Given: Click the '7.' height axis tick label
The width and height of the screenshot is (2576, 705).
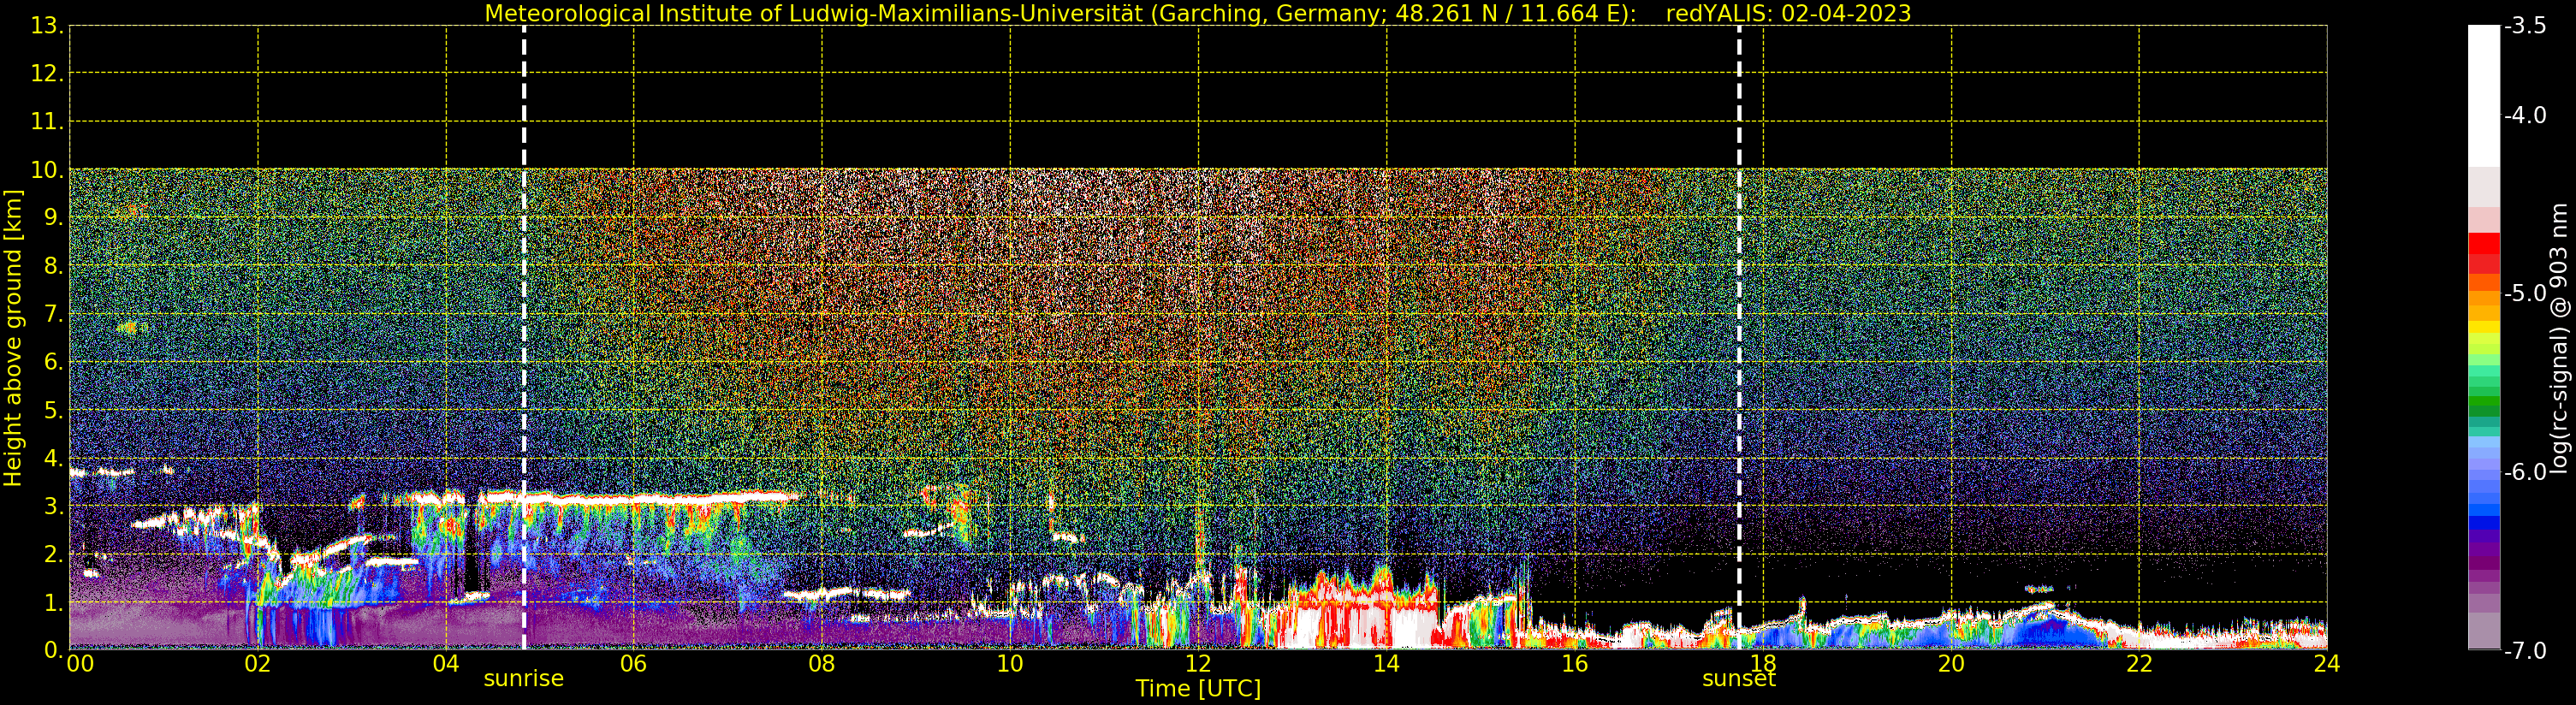Looking at the screenshot, I should pos(53,314).
